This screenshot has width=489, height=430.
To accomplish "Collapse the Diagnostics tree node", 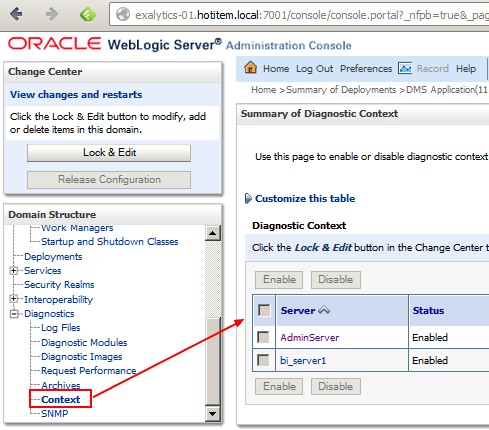I will (14, 313).
